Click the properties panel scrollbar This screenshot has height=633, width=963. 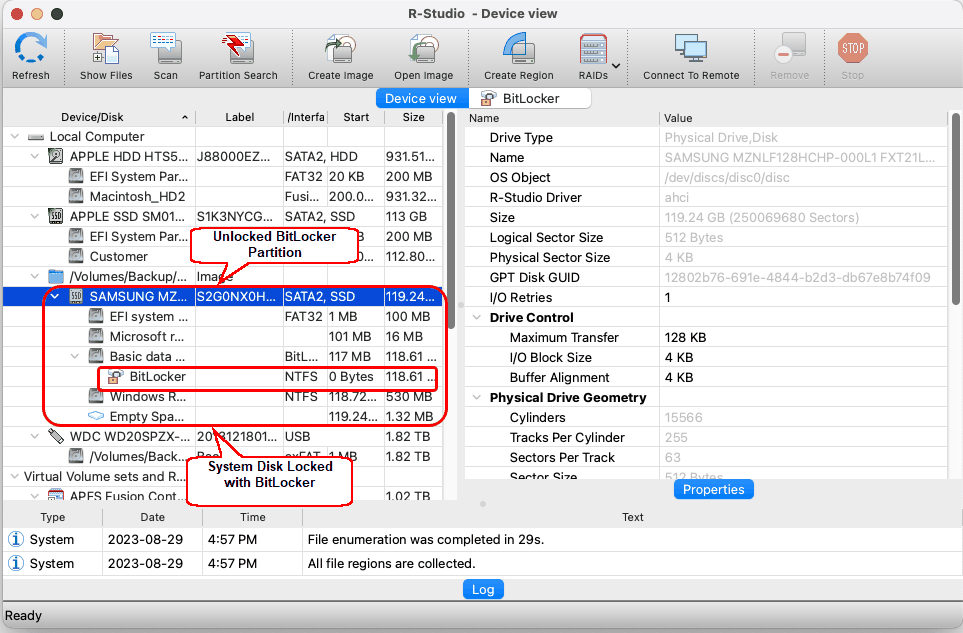pyautogui.click(x=955, y=208)
